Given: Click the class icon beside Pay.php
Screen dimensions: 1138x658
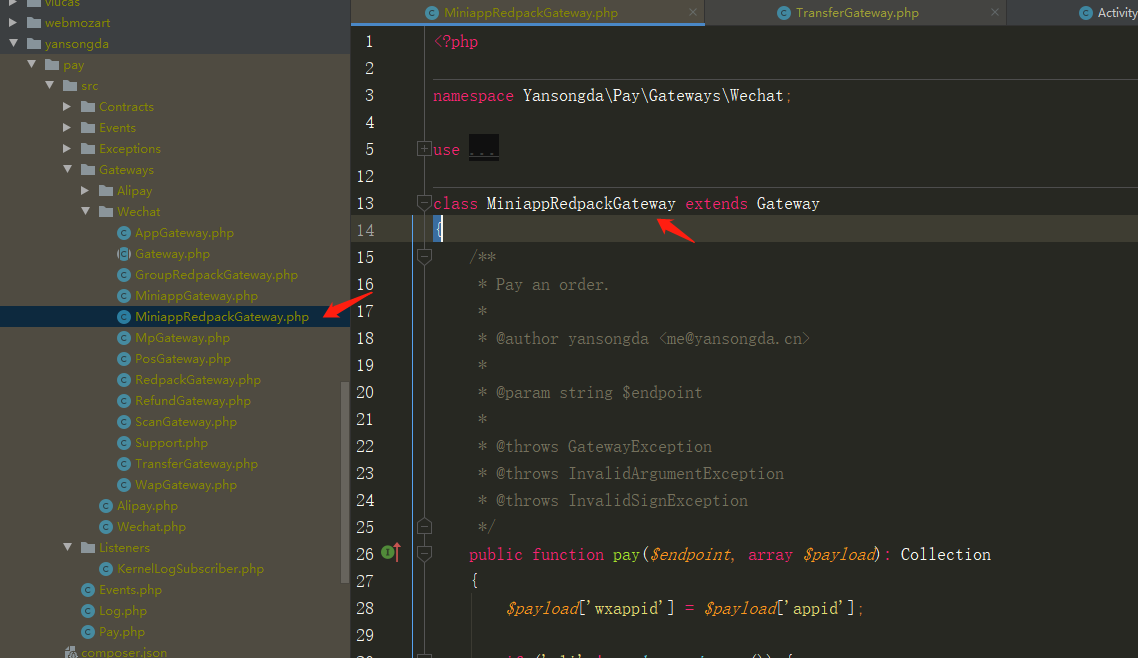Looking at the screenshot, I should pyautogui.click(x=88, y=633).
